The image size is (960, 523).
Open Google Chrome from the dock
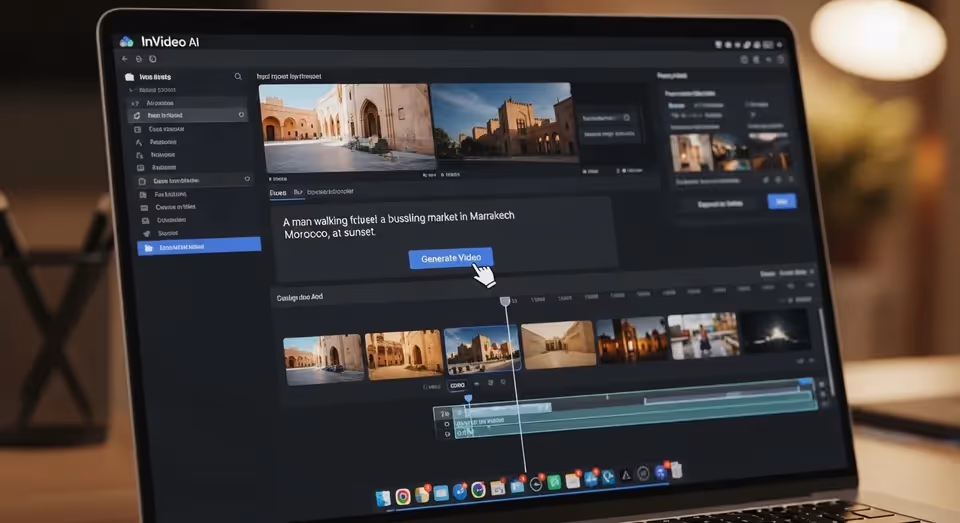[403, 497]
